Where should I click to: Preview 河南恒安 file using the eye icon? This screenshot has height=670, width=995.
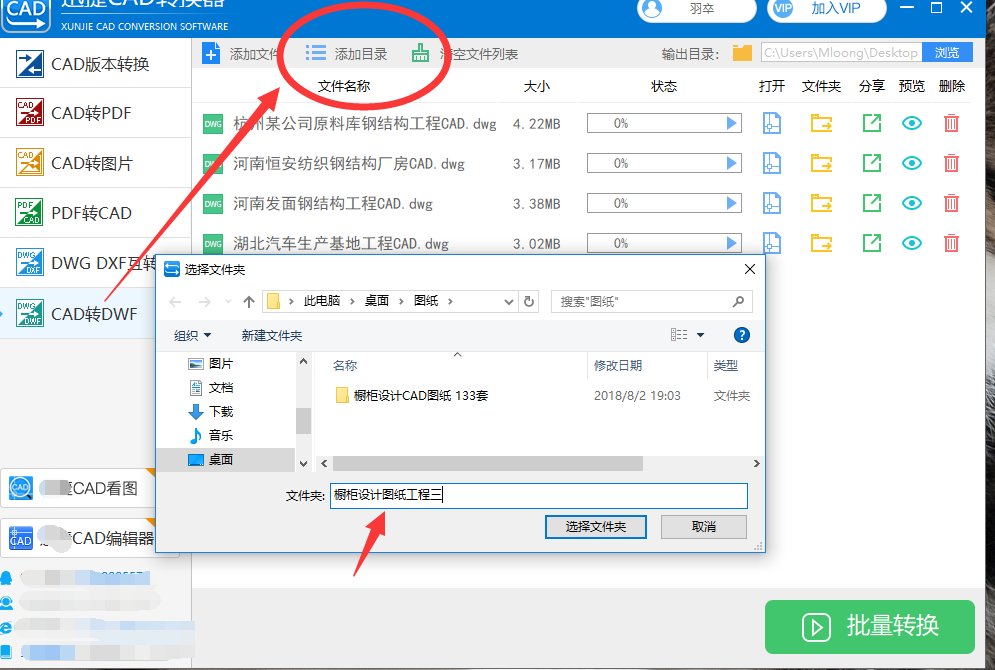[x=911, y=163]
